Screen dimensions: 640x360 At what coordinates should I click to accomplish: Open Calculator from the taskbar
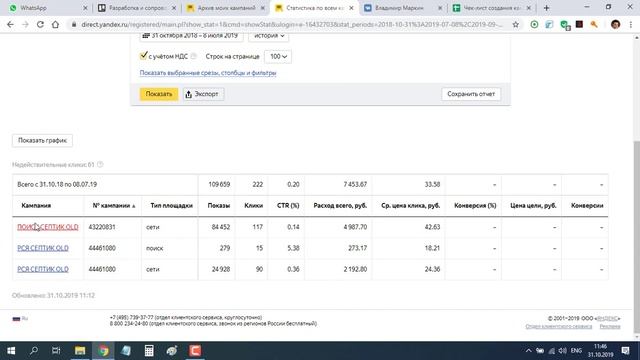[149, 351]
